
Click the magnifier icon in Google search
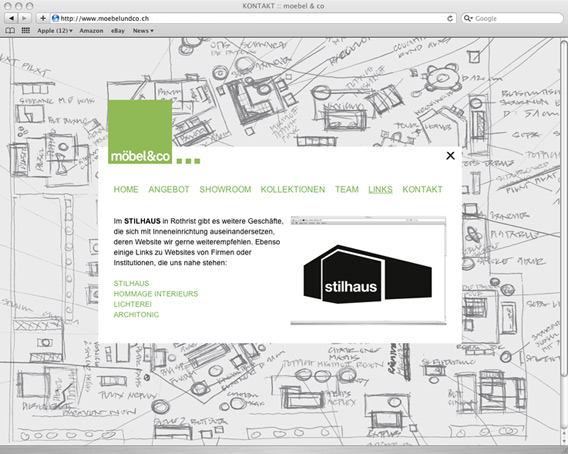point(468,18)
